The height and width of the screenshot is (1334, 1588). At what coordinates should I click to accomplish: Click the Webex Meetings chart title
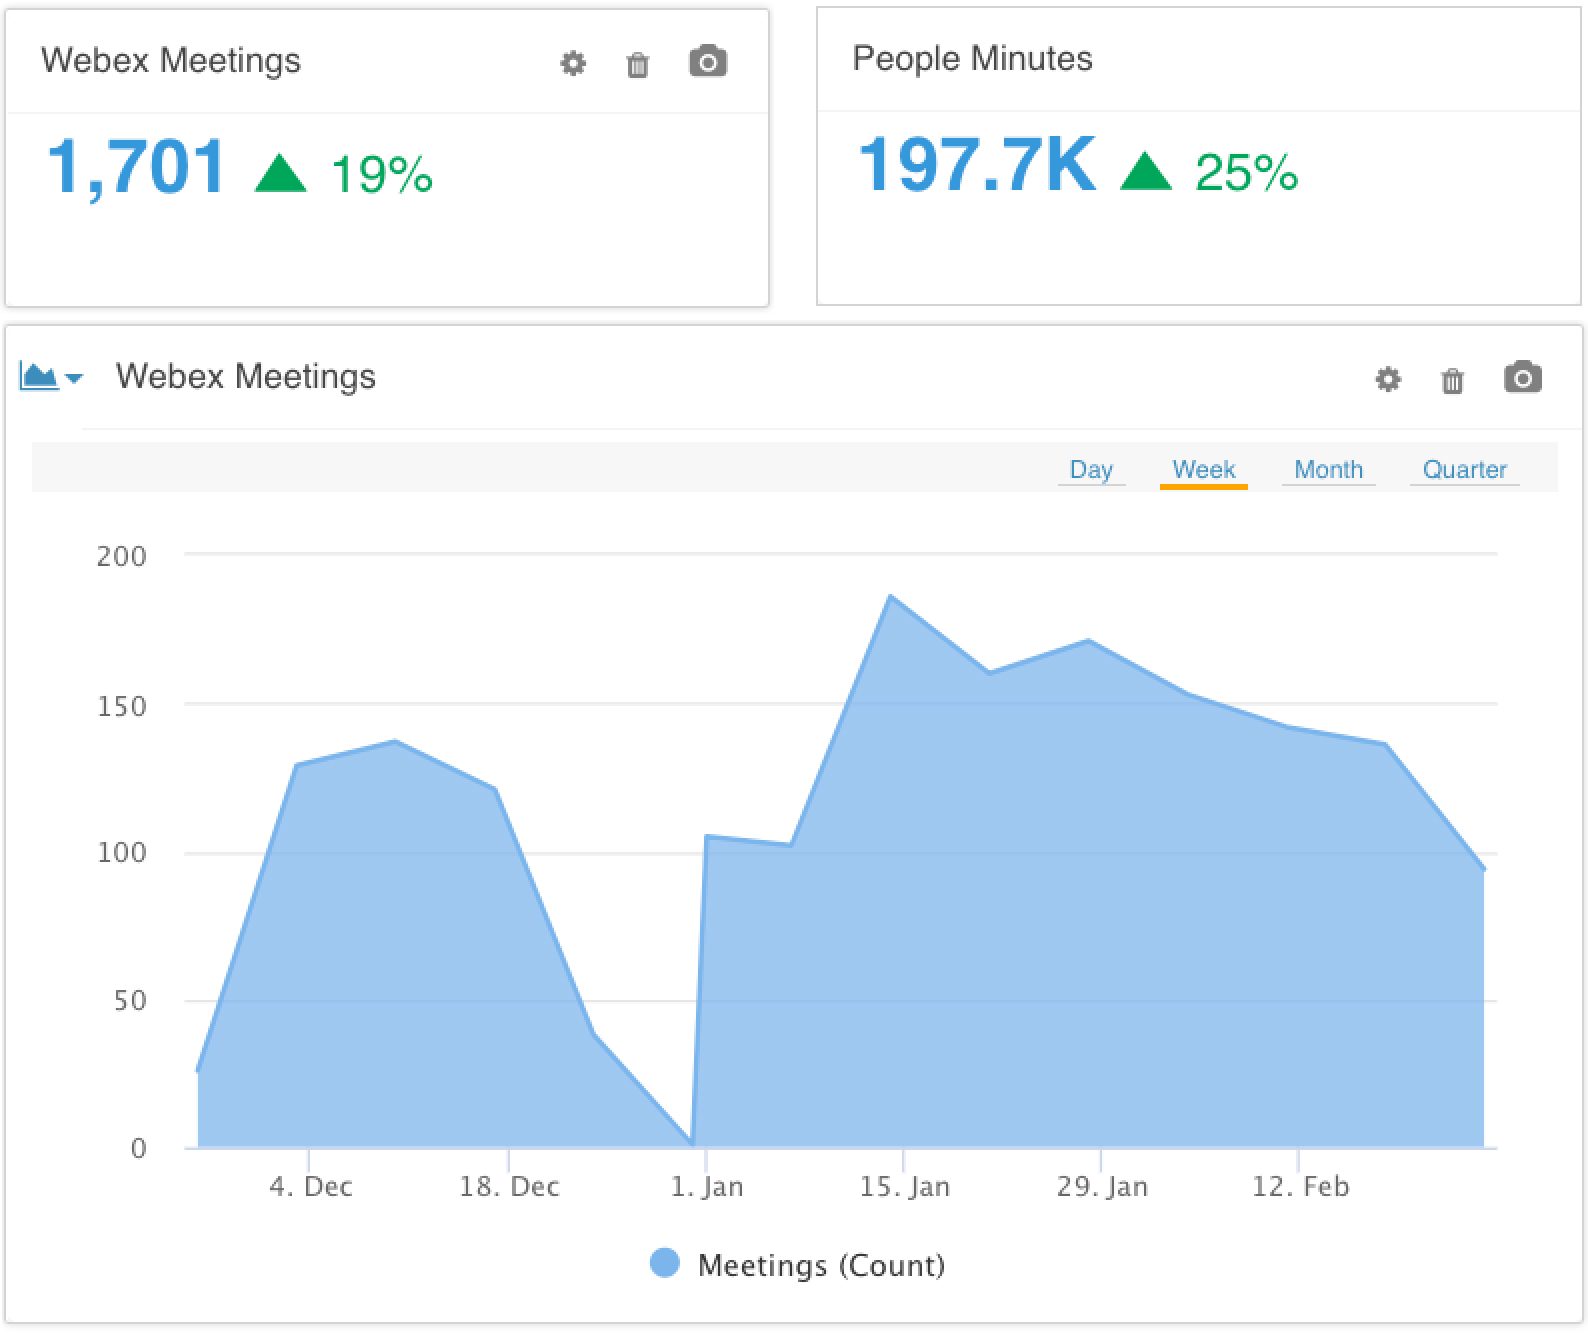pyautogui.click(x=246, y=376)
